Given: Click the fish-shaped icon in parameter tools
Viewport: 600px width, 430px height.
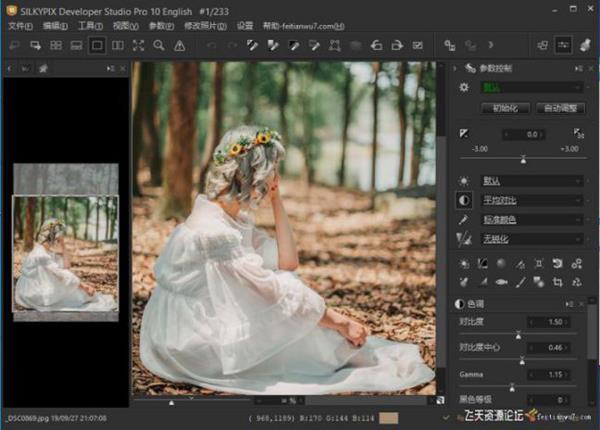Looking at the screenshot, I should pos(502,282).
